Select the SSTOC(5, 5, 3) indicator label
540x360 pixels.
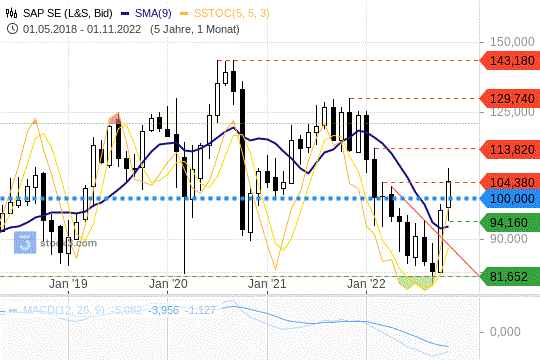tap(231, 13)
